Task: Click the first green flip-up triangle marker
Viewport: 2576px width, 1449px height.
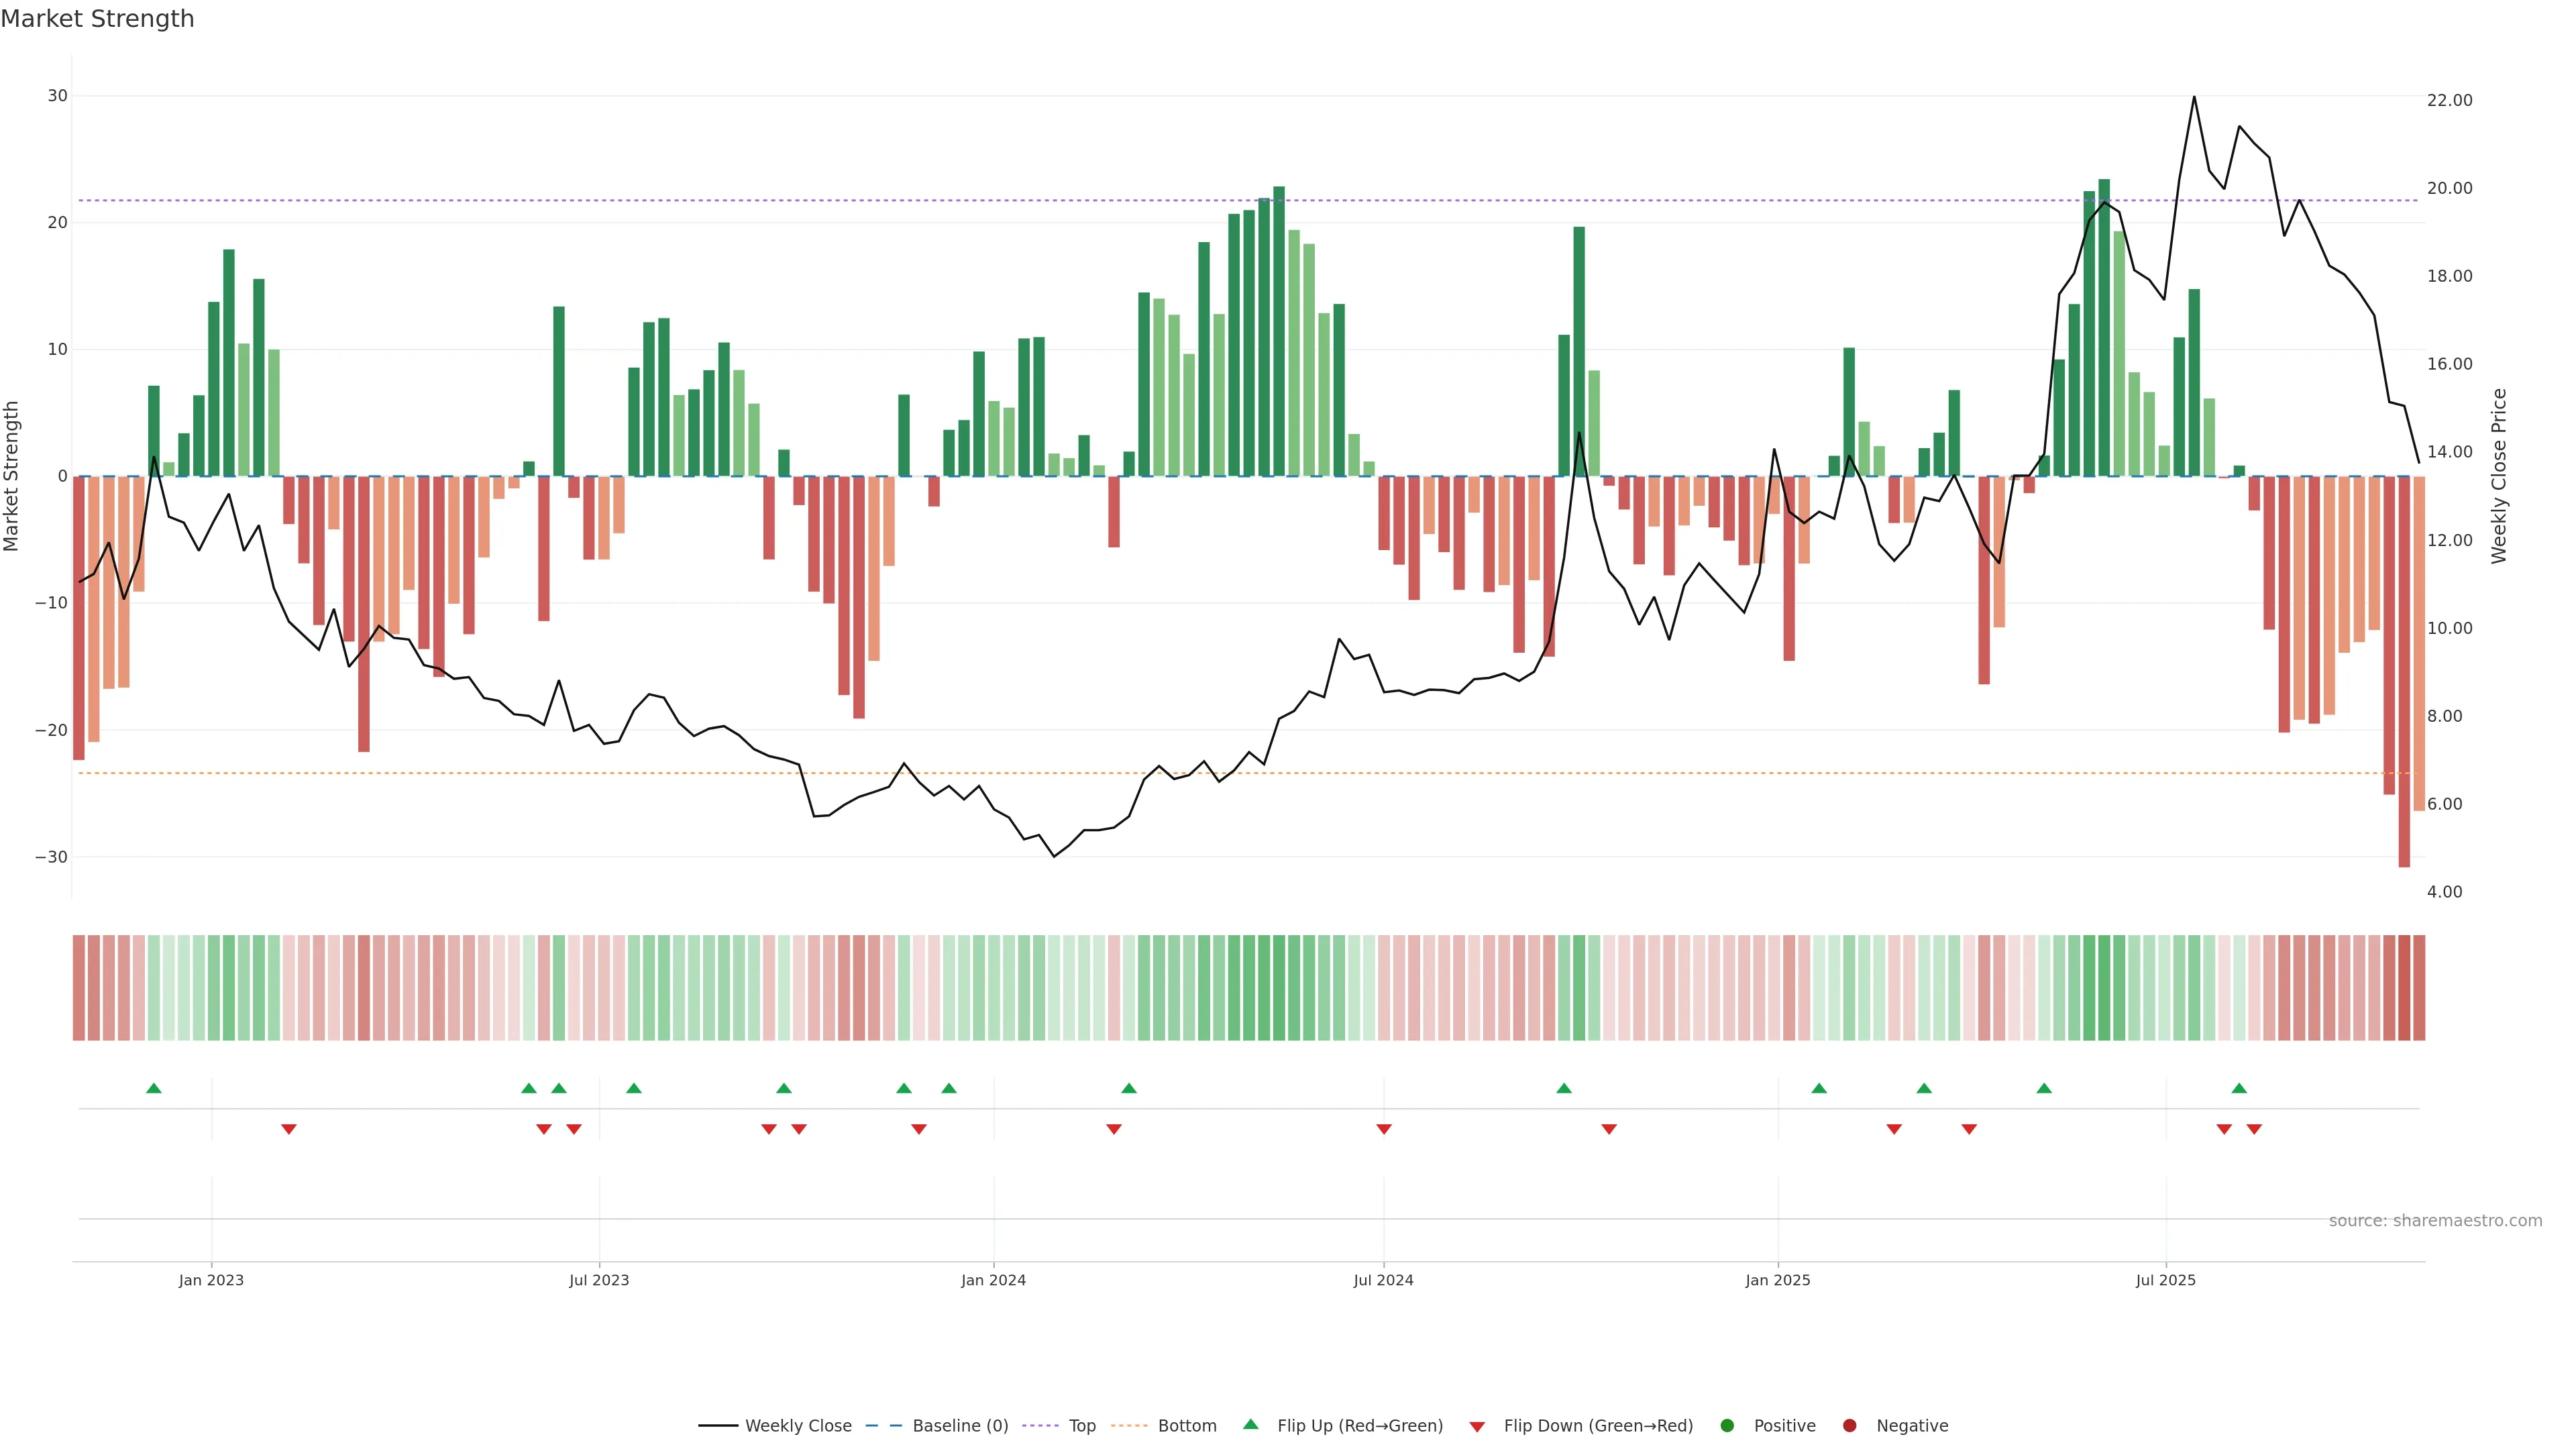Action: point(154,1088)
